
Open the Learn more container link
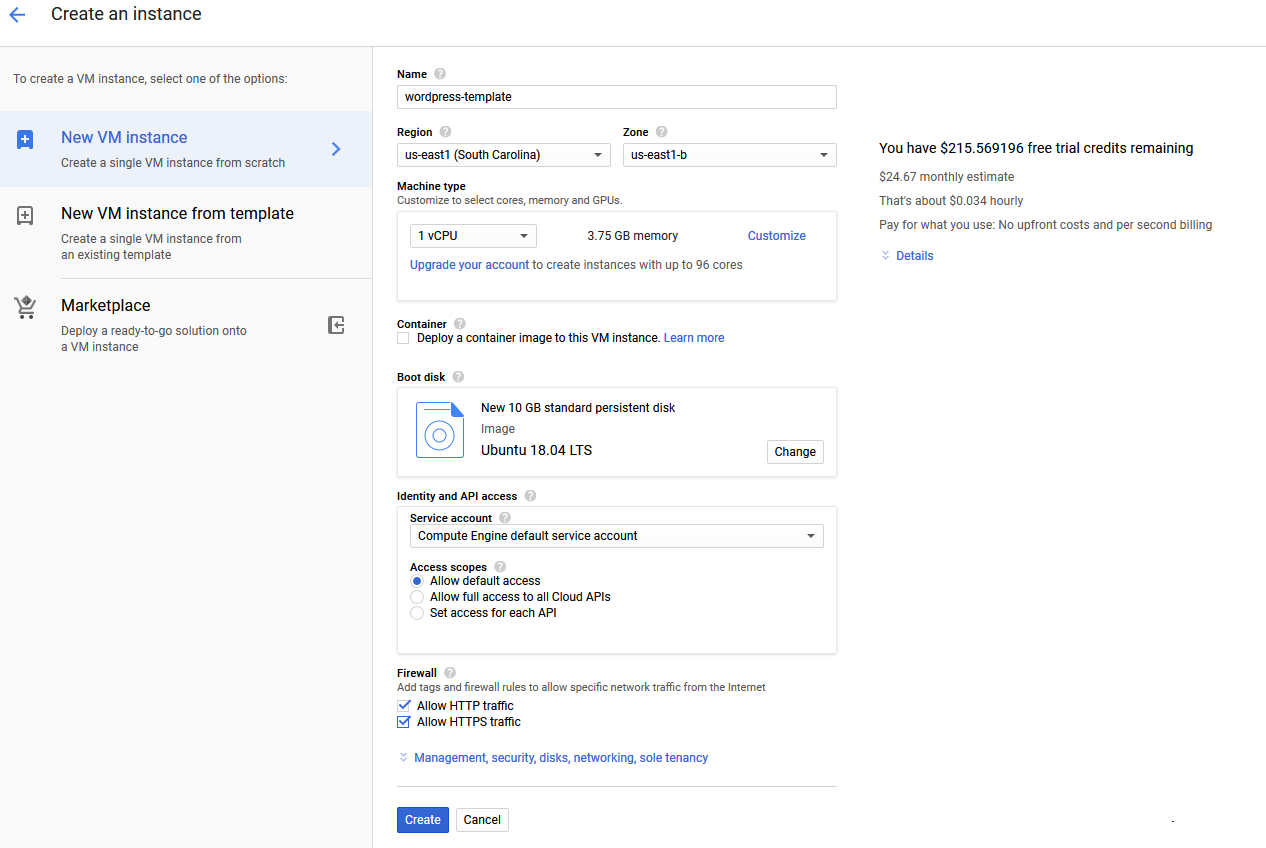[x=694, y=338]
